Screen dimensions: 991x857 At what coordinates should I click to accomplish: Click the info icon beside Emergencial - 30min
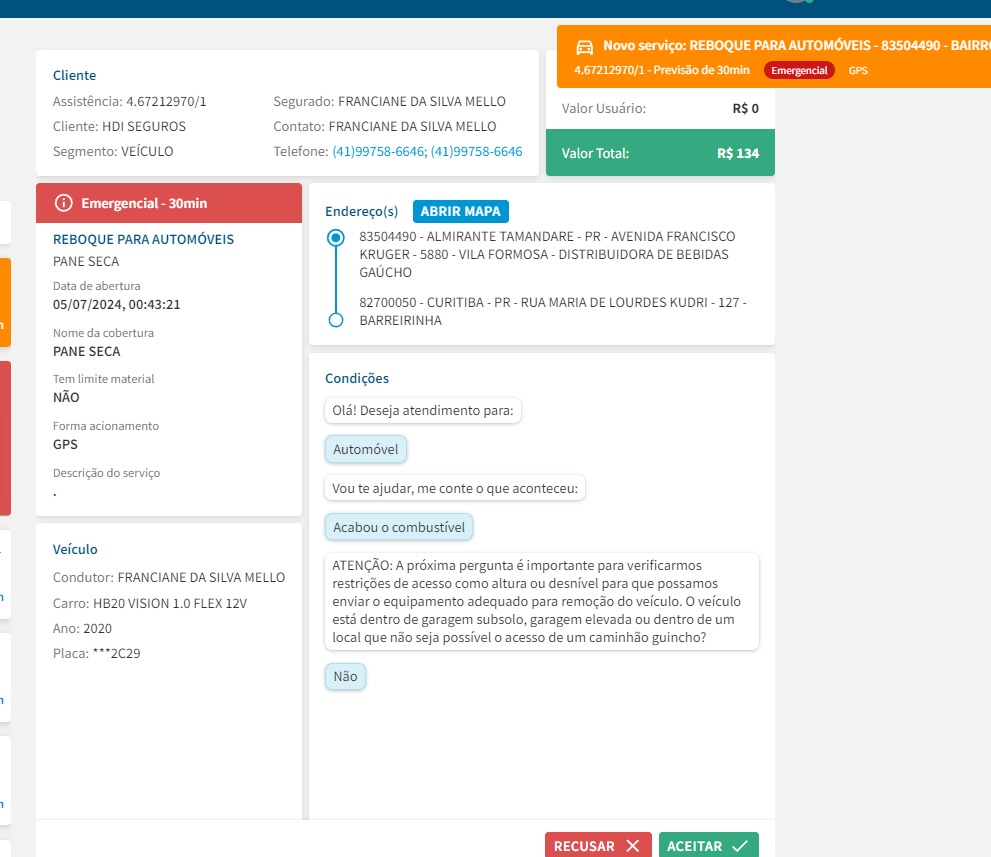click(x=63, y=203)
